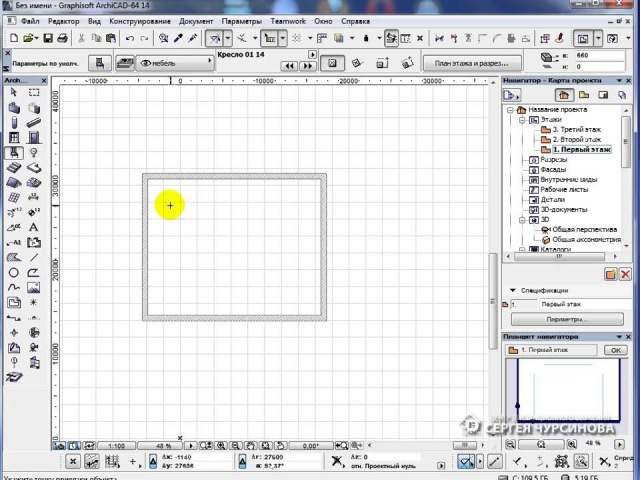The height and width of the screenshot is (480, 640).
Task: Click the Параметры button in navigator
Action: (x=567, y=319)
